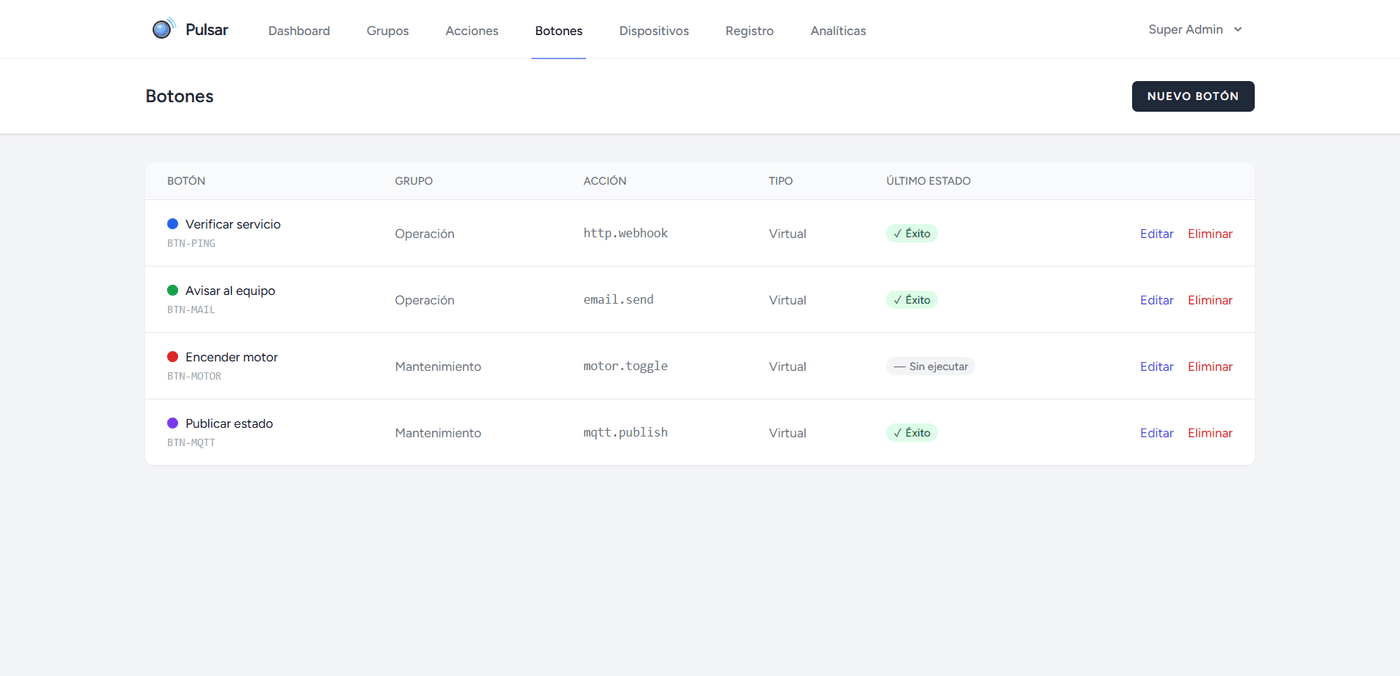This screenshot has width=1400, height=676.
Task: Click the green dot beside Avisar al equipo
Action: point(172,290)
